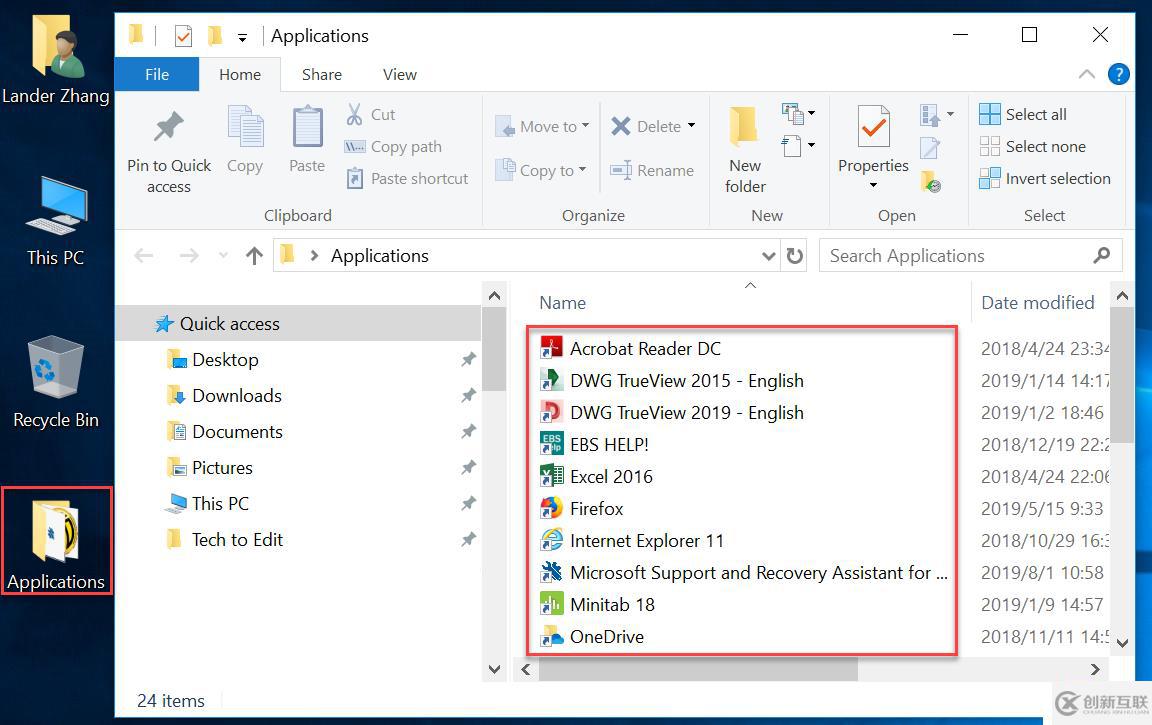The image size is (1152, 725).
Task: Open the View tab
Action: point(399,74)
